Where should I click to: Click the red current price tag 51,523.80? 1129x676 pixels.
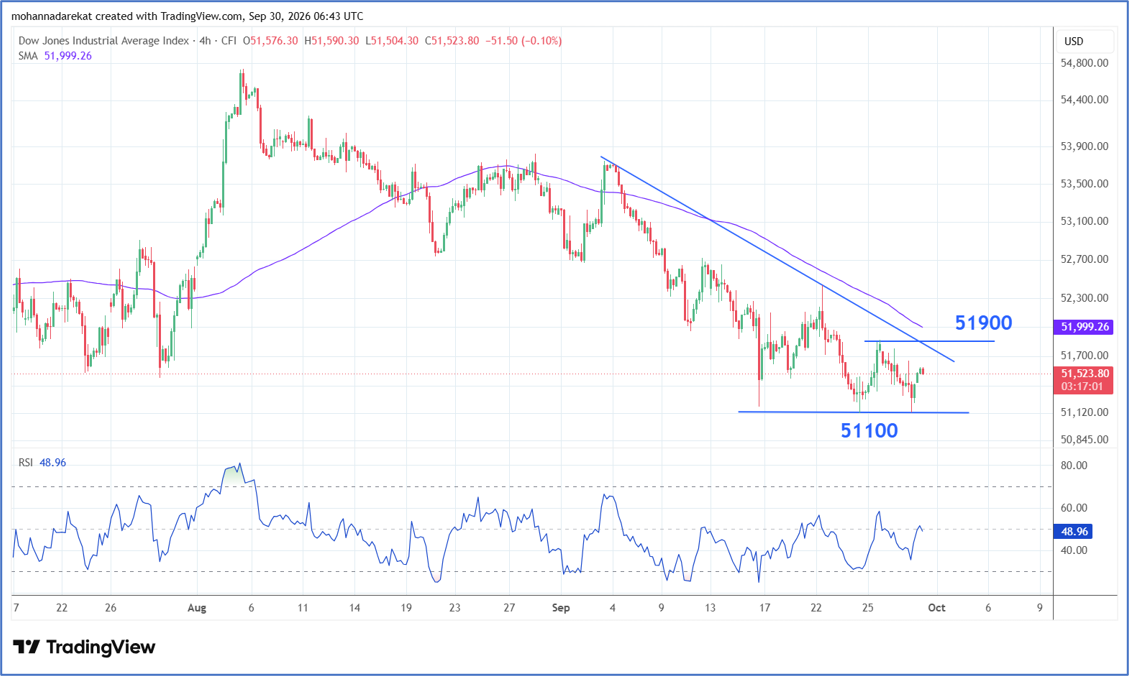[x=1084, y=373]
